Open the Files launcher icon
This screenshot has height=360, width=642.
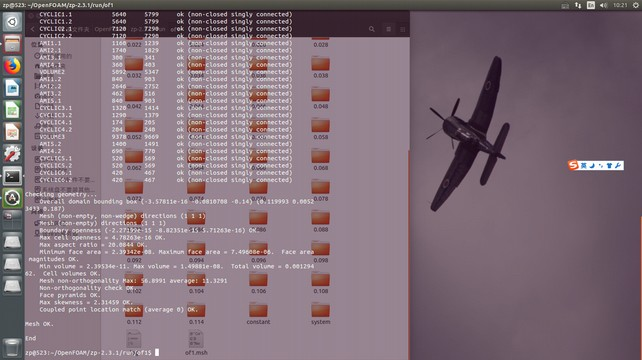[12, 44]
